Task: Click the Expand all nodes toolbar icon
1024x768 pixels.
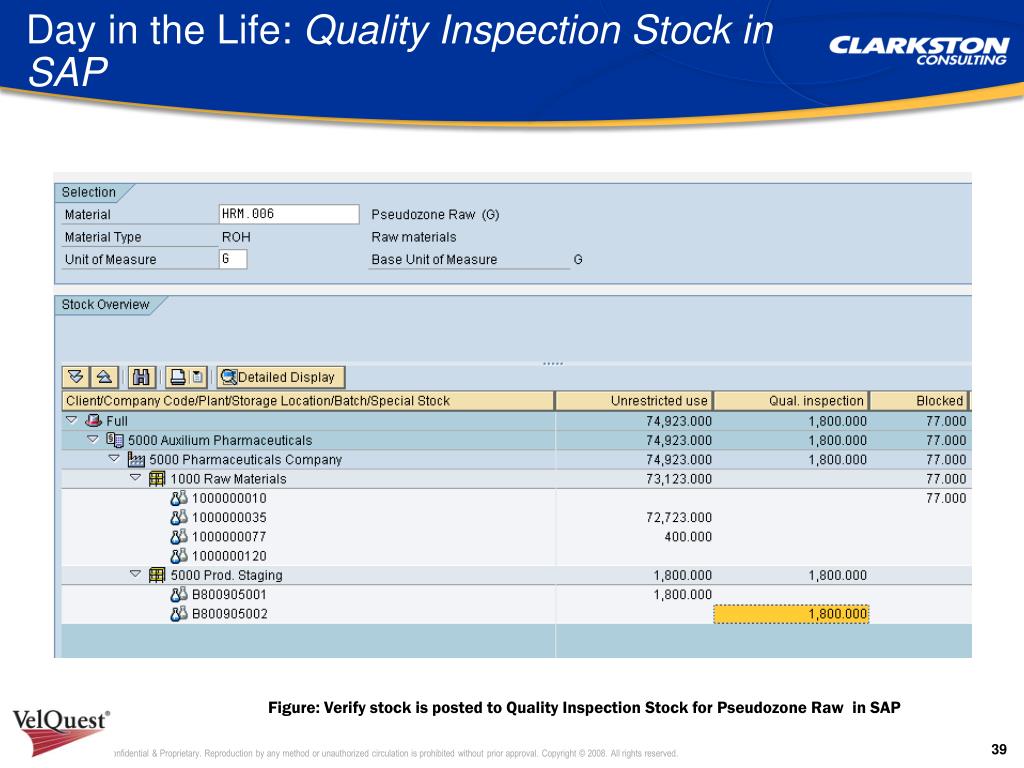Action: click(76, 377)
